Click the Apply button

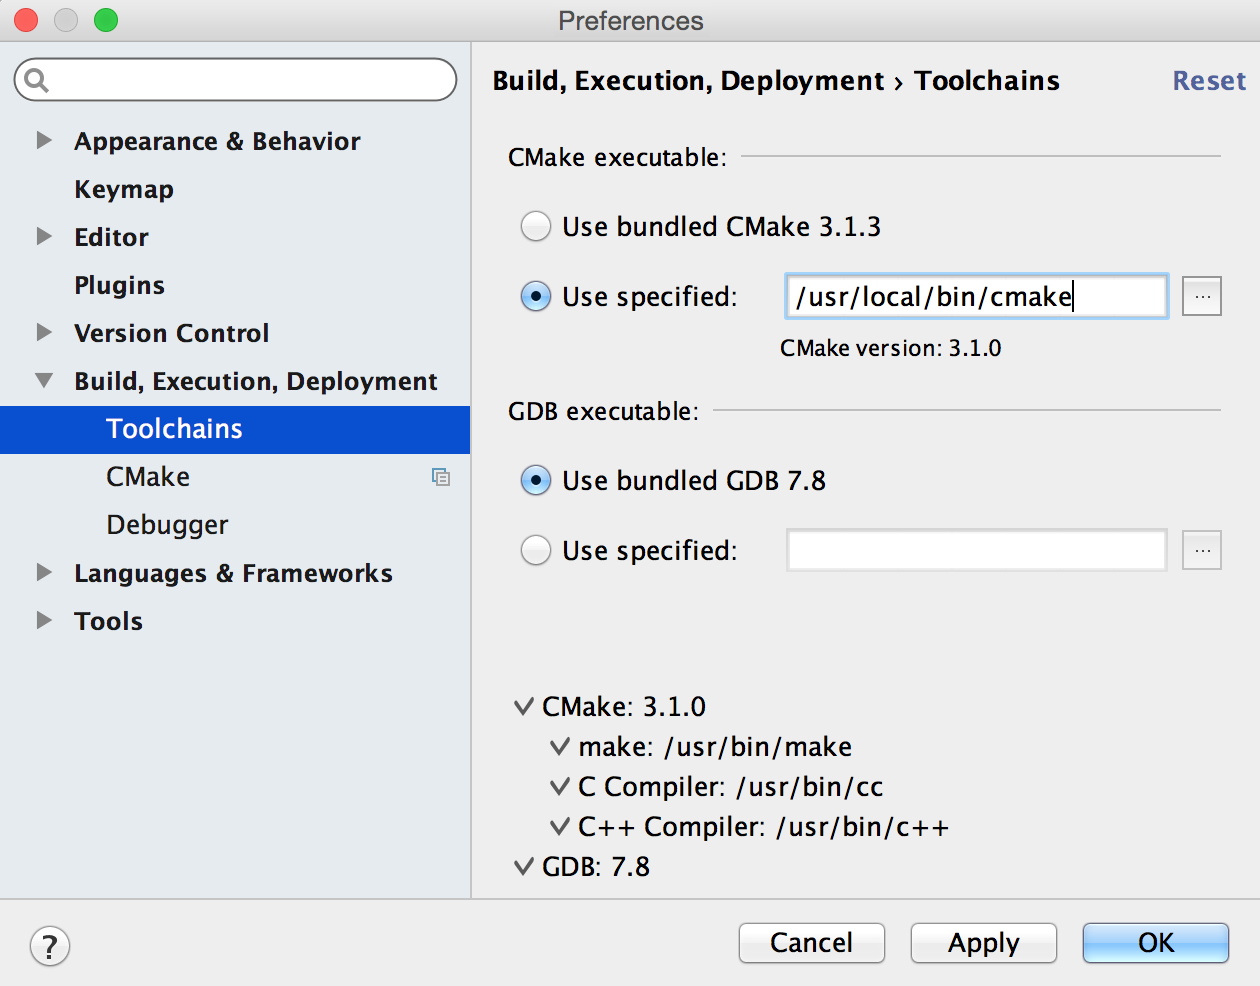click(x=983, y=943)
